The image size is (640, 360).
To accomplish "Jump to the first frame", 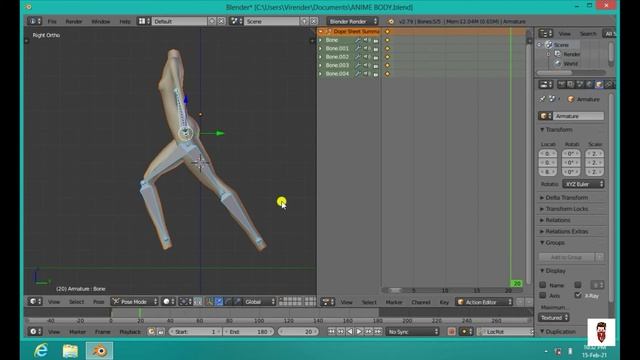I will pos(331,331).
